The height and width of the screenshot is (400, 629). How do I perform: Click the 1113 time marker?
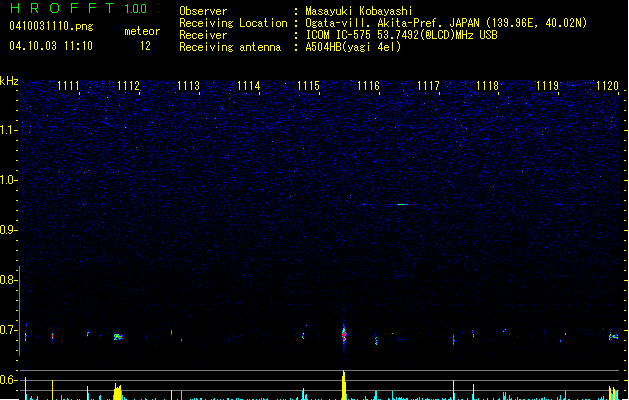188,86
